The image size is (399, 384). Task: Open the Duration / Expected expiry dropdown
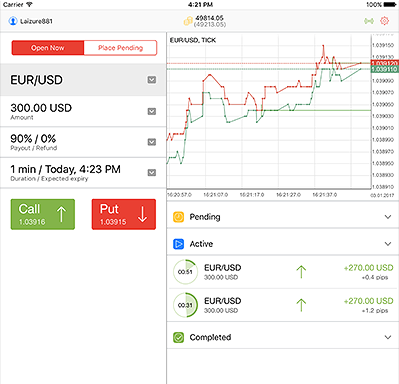[x=152, y=173]
